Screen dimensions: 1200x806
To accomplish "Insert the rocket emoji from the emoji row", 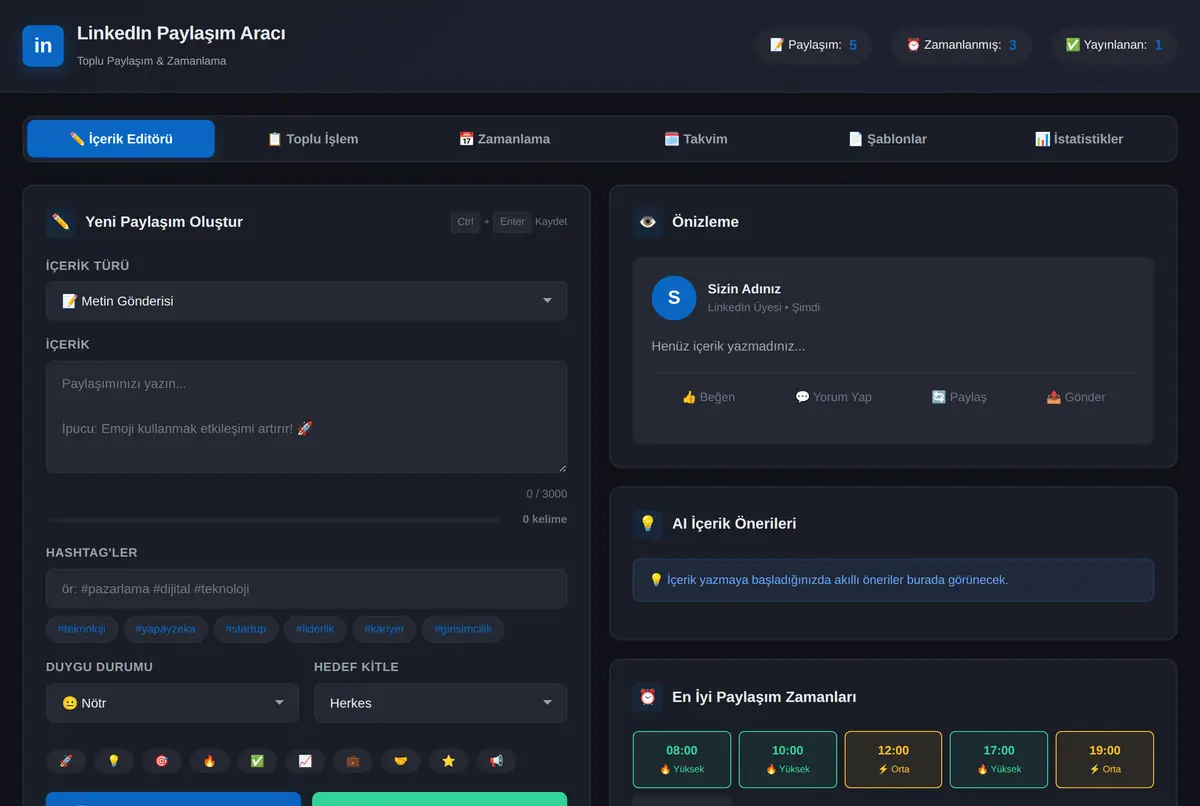I will point(66,761).
